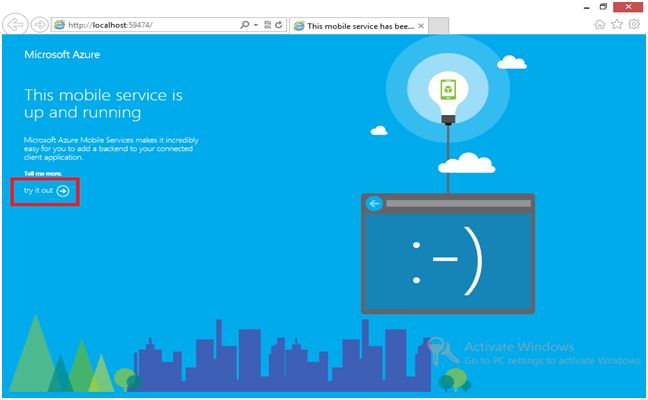
Task: Click the compatibility view icon in address bar
Action: pyautogui.click(x=268, y=25)
